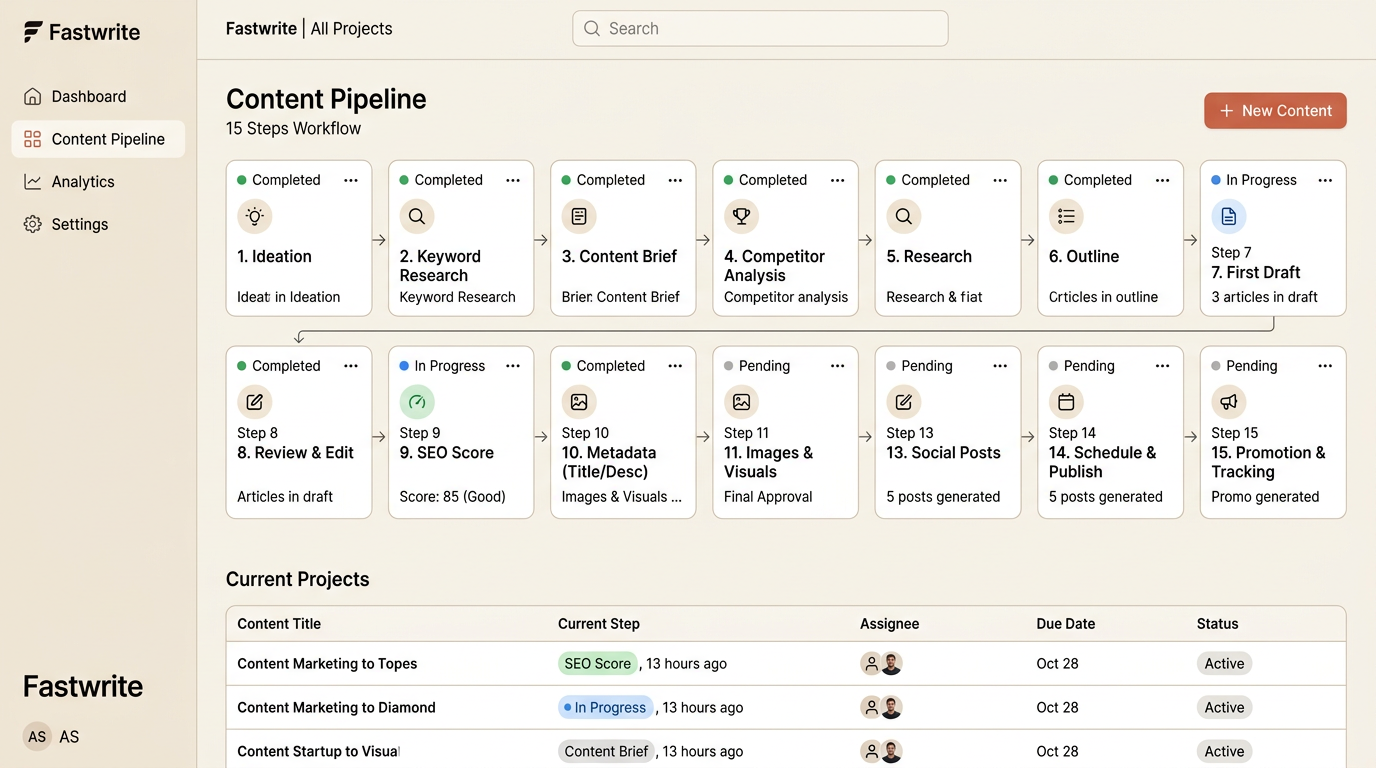Open the Content Marketing to Diamond title
This screenshot has height=768, width=1376.
[336, 708]
